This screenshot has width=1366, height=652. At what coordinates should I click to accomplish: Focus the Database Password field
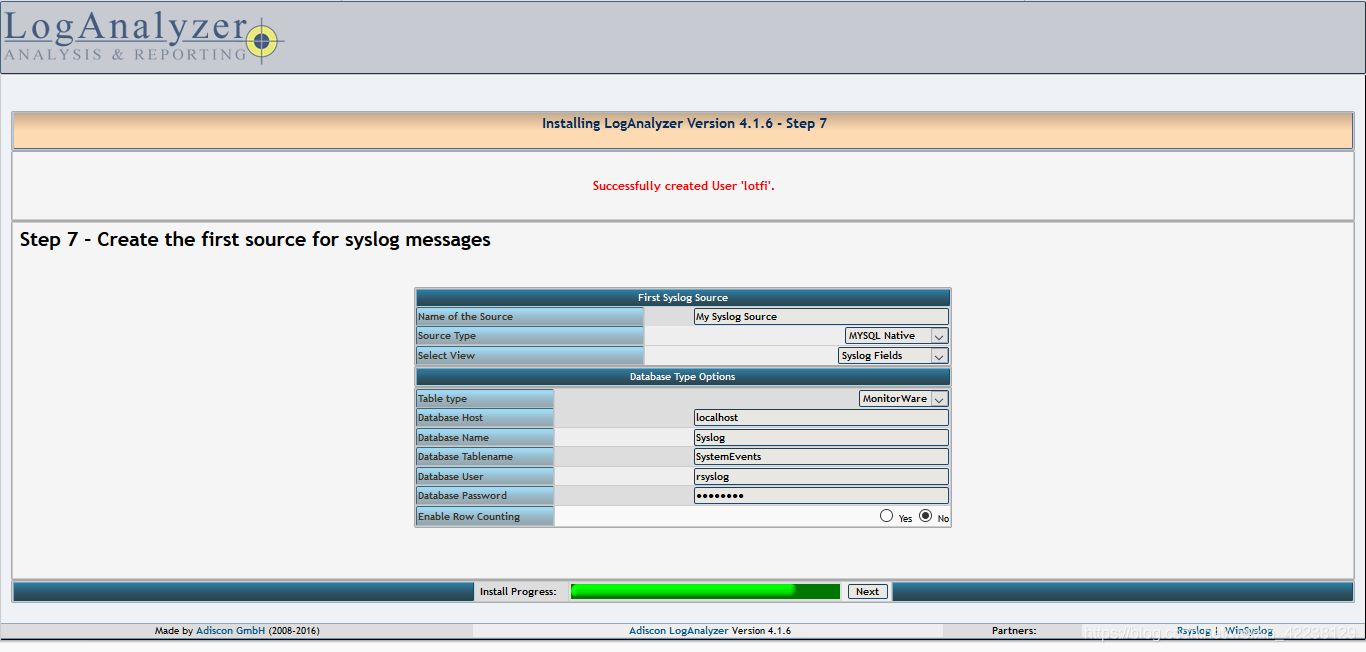821,495
